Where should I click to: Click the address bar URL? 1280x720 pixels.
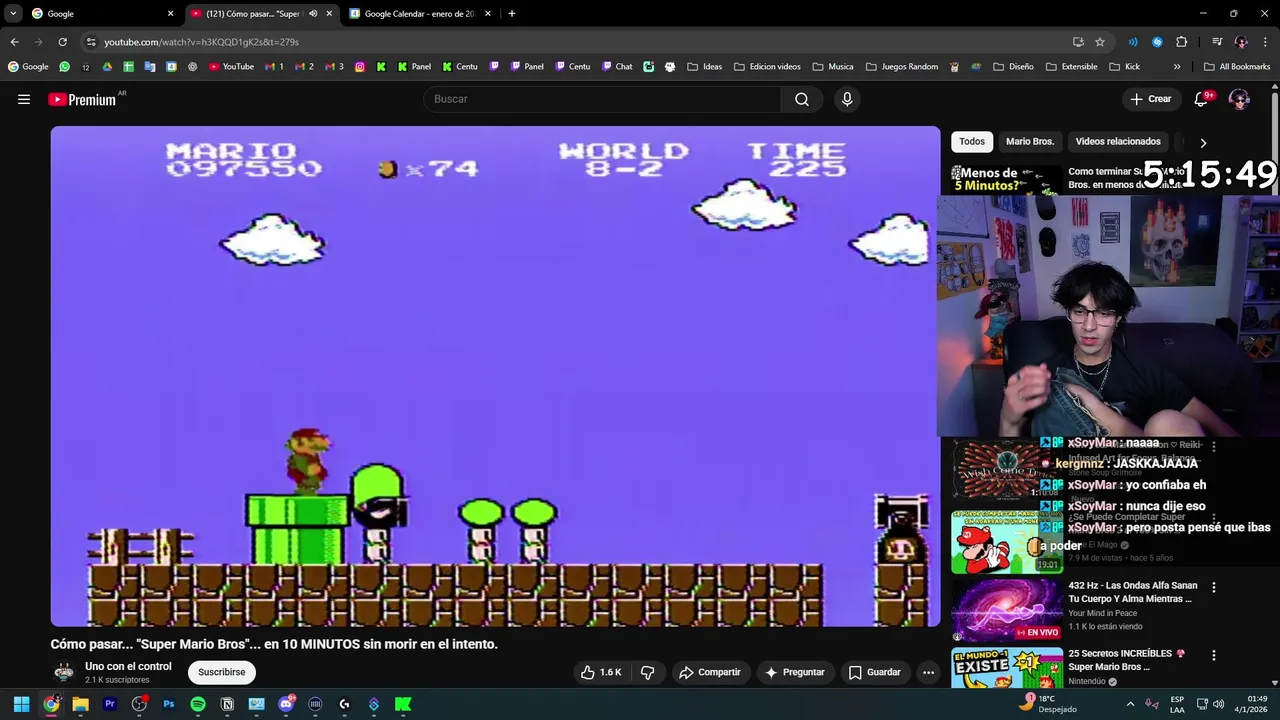pos(201,42)
